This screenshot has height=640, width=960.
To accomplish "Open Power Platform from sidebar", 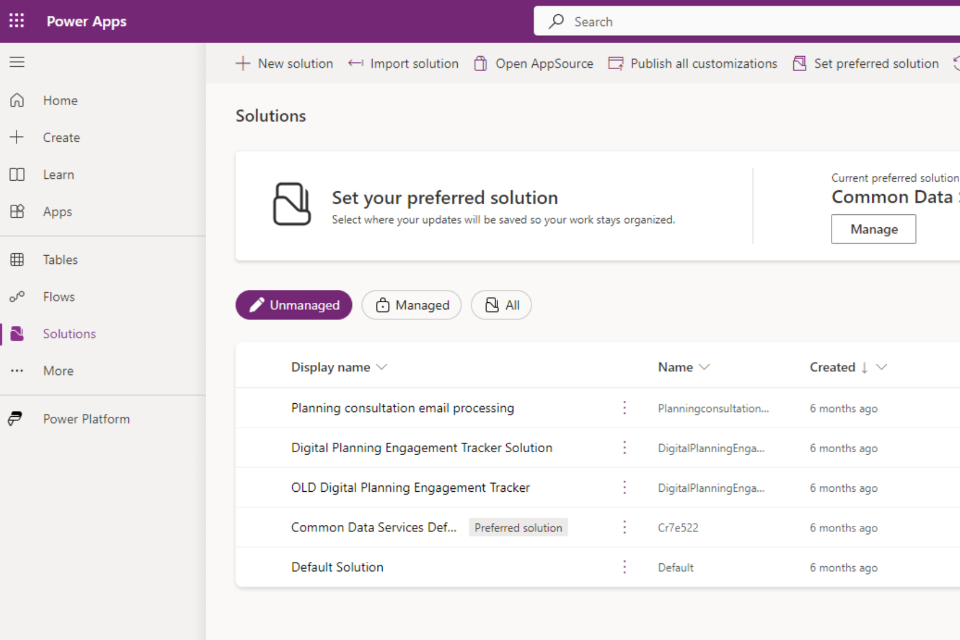I will tap(86, 419).
